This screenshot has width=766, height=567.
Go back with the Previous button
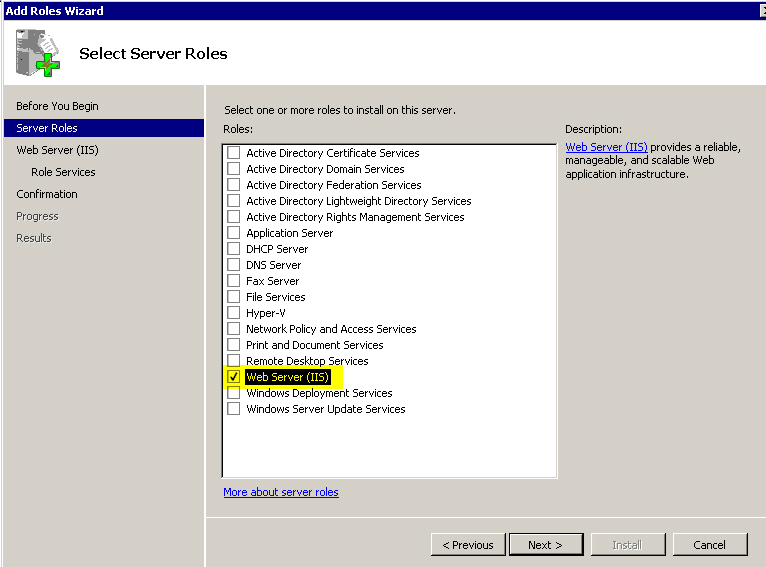(x=468, y=545)
